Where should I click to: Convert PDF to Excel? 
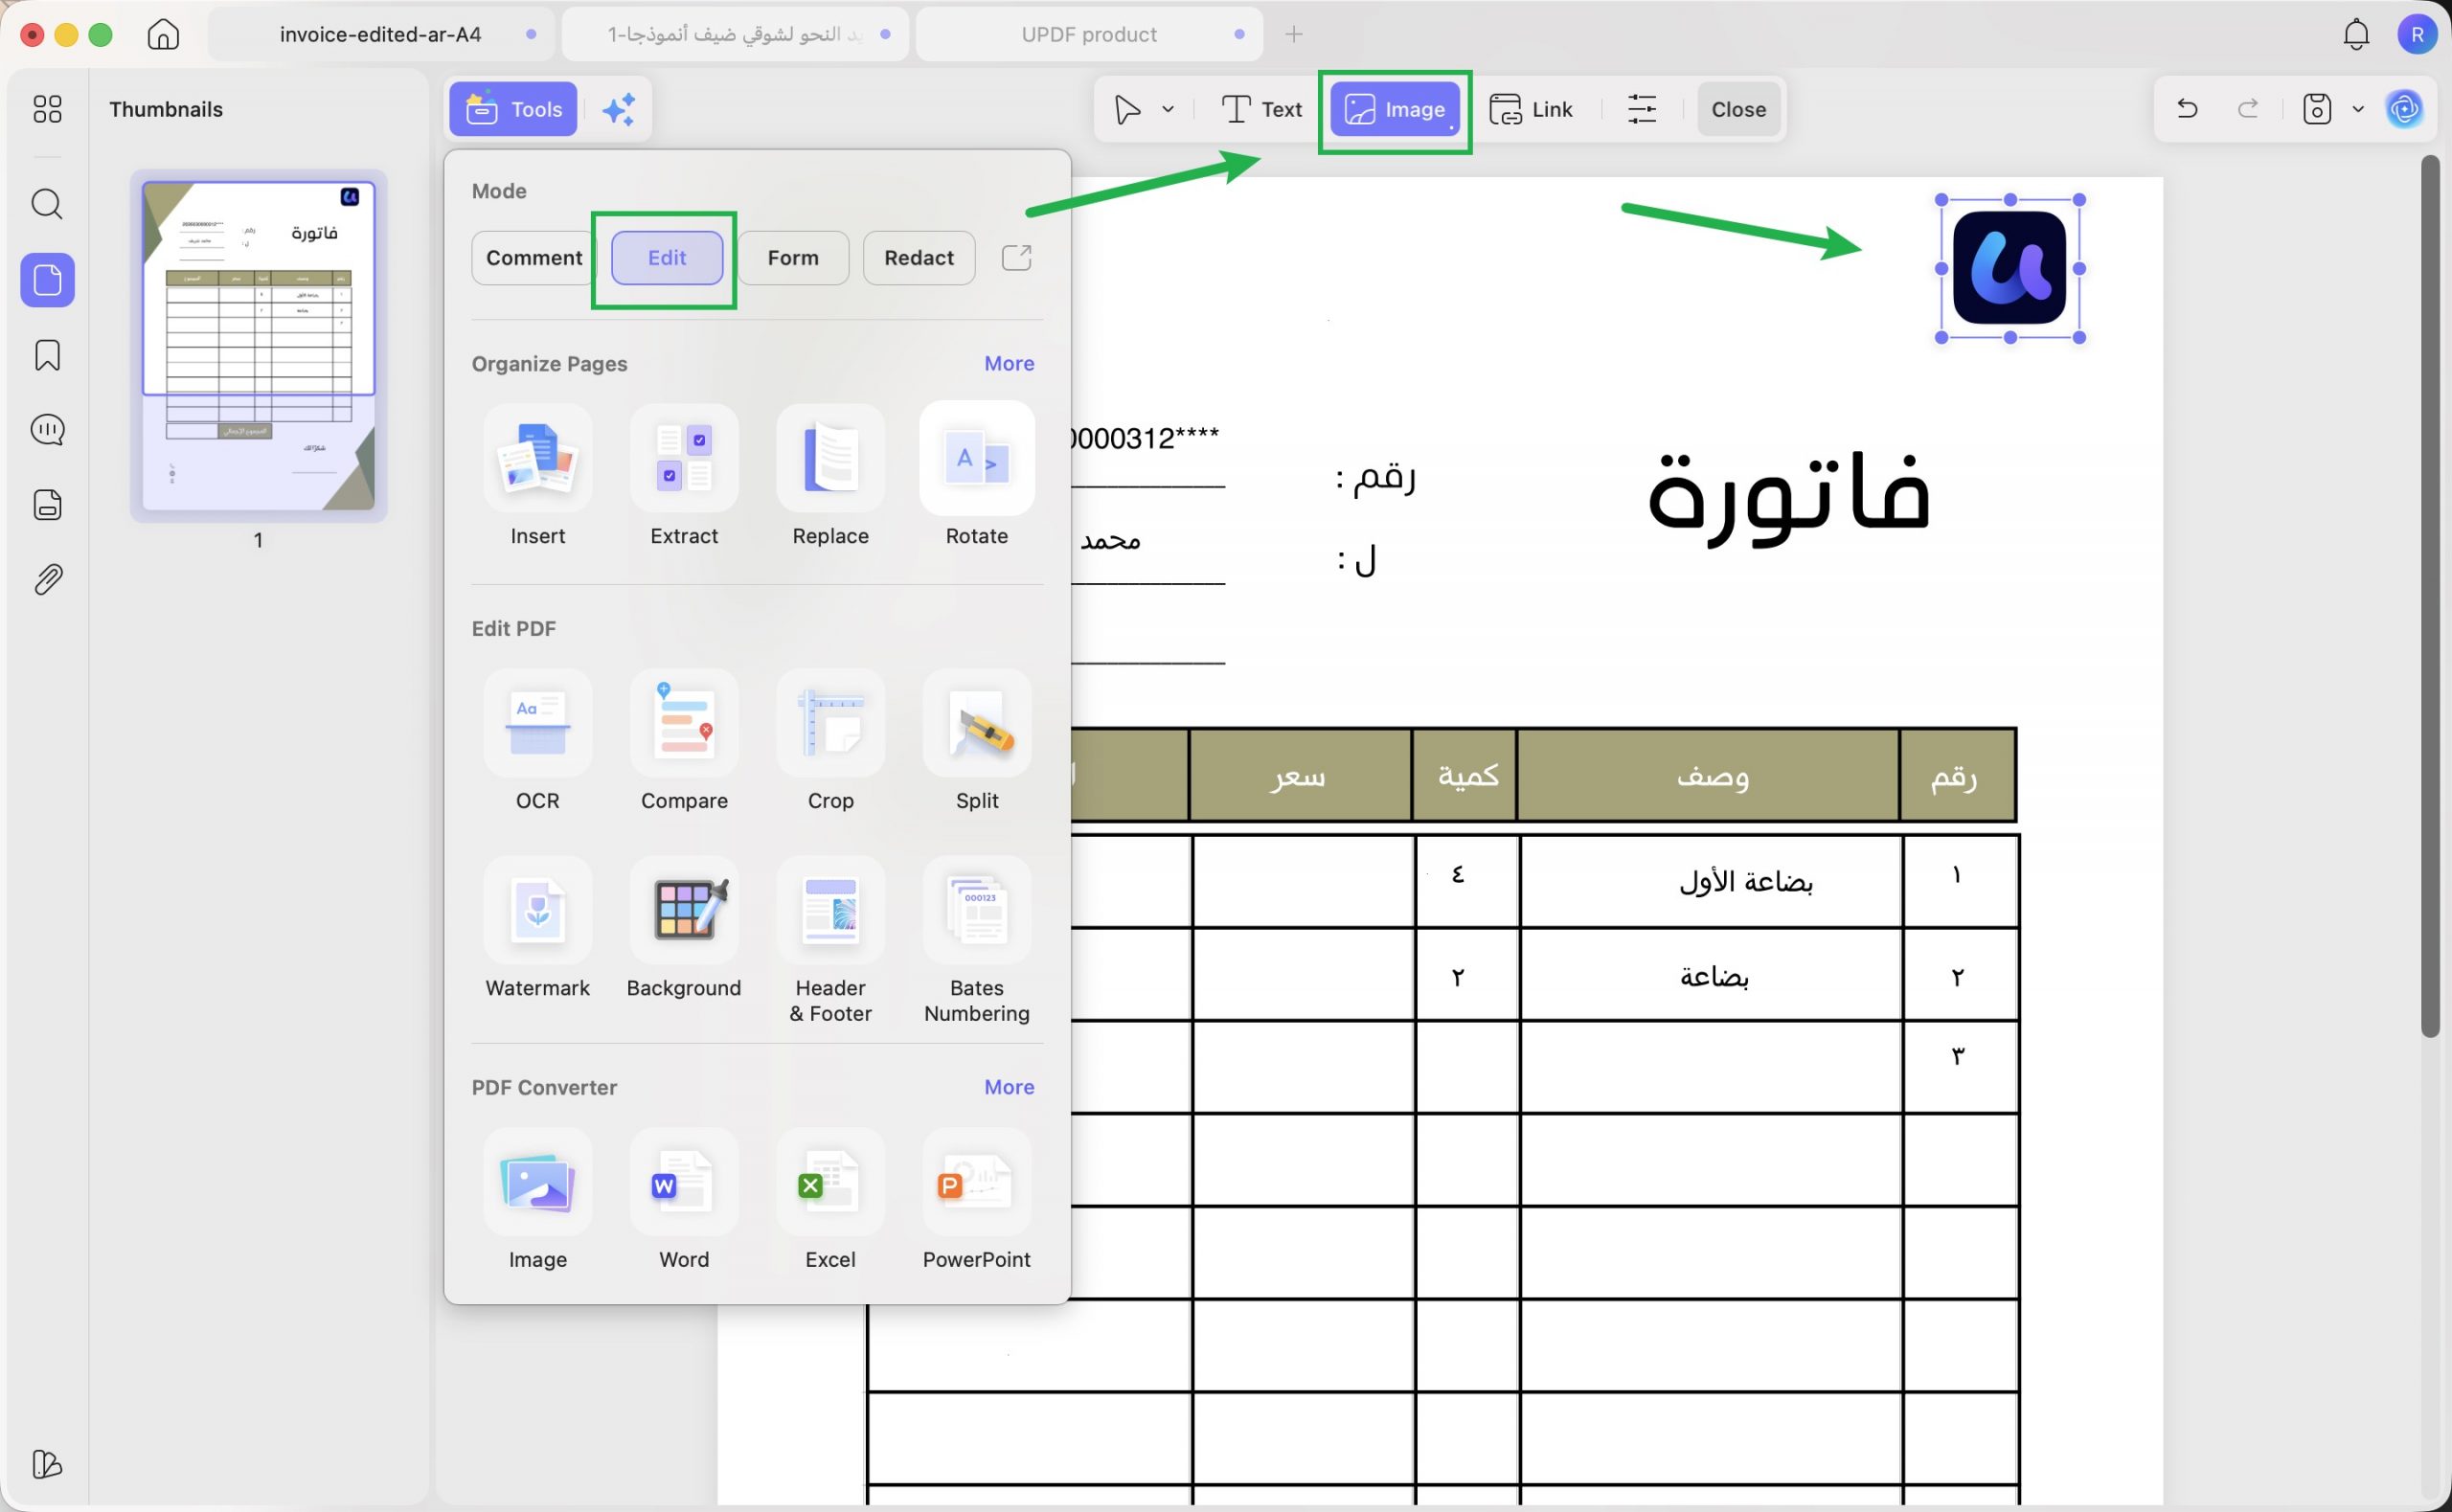[830, 1201]
